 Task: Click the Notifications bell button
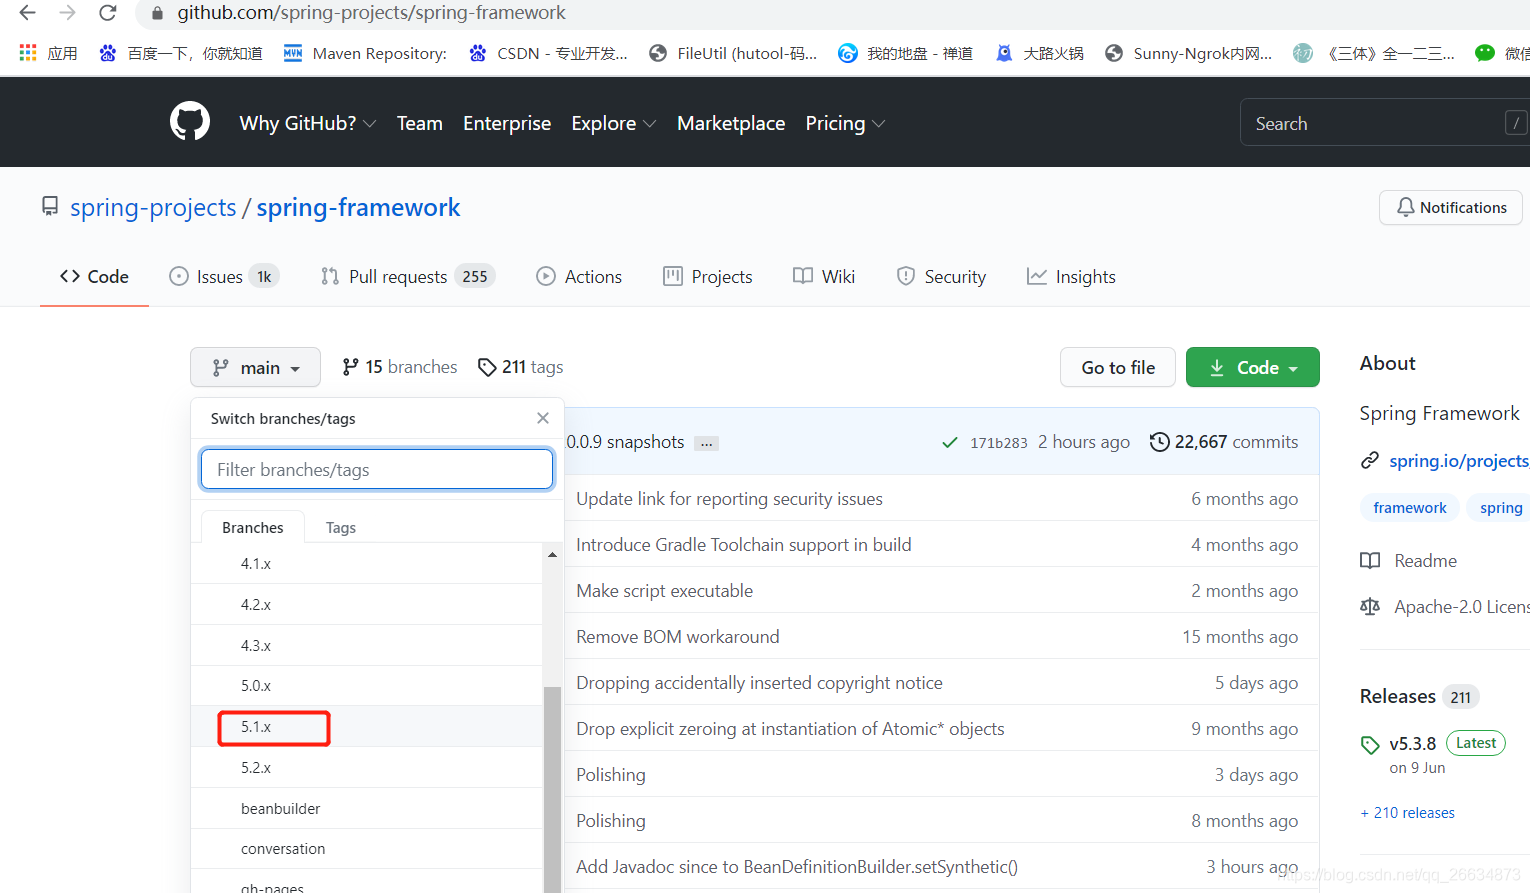tap(1451, 207)
